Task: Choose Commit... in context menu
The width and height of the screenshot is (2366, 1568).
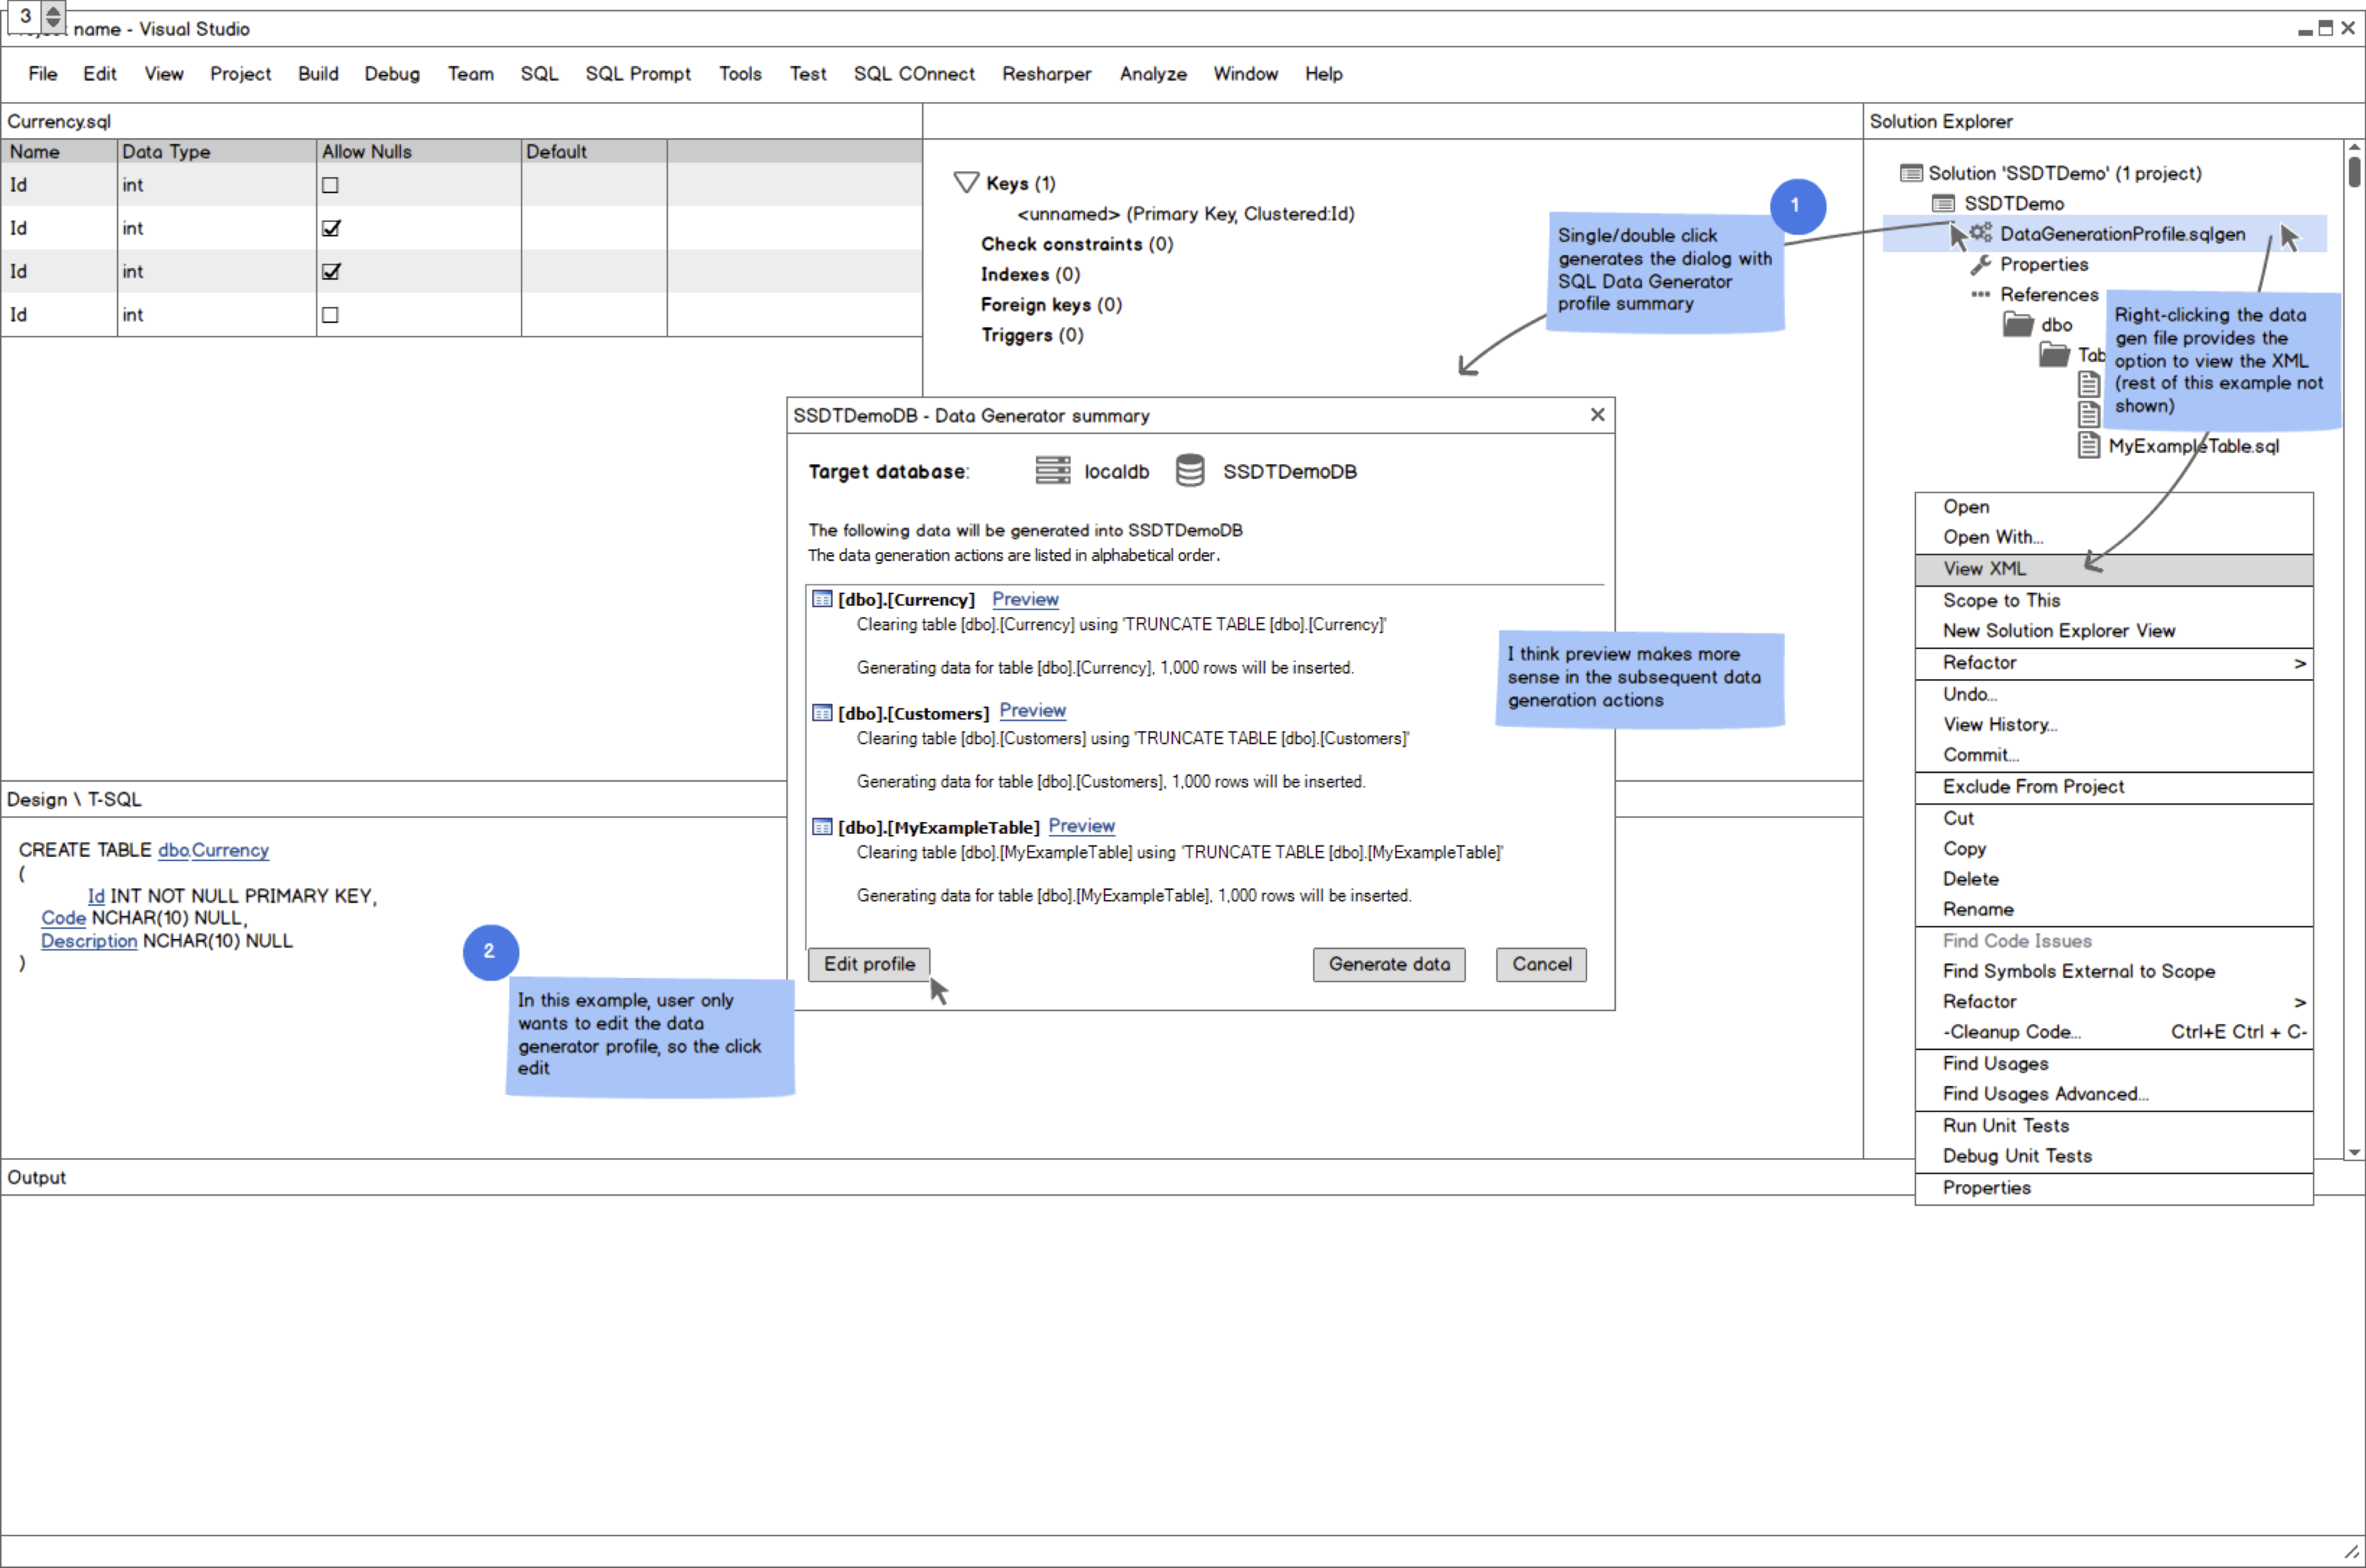Action: pyautogui.click(x=2113, y=755)
